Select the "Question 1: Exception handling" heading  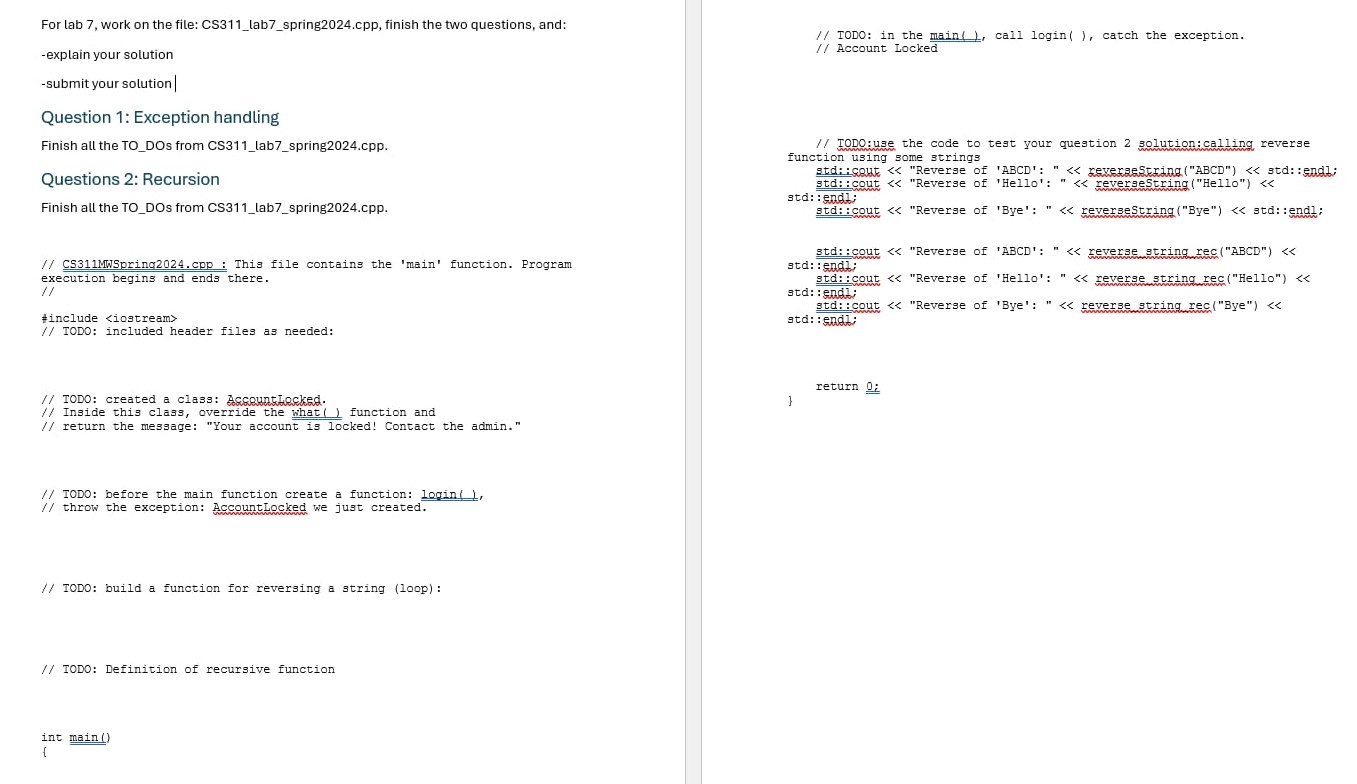click(160, 117)
